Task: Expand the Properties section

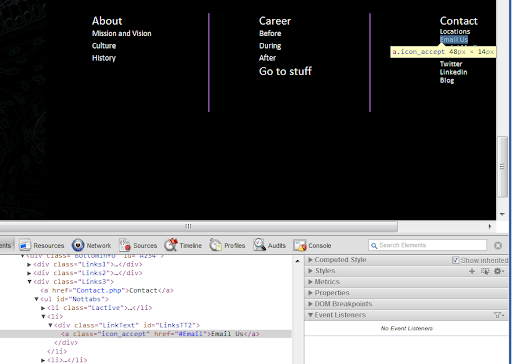Action: point(310,293)
